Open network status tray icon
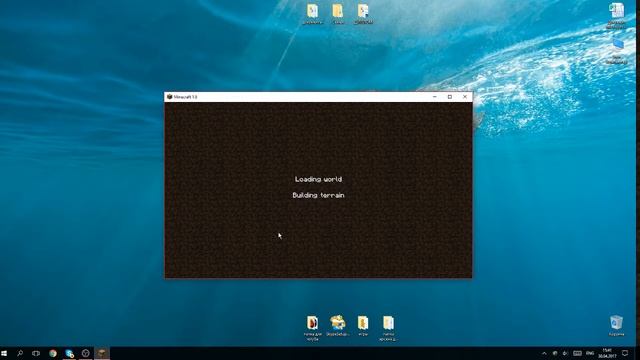Image resolution: width=640 pixels, height=360 pixels. point(555,353)
